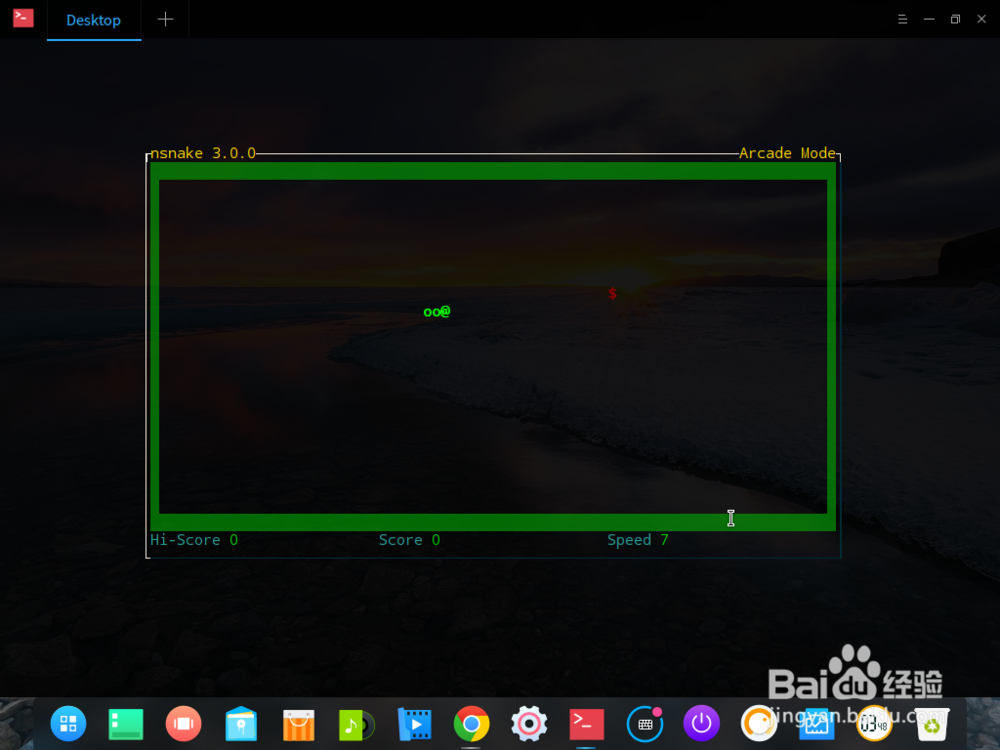Launch the orange App Store dock icon
This screenshot has width=1000, height=750.
pyautogui.click(x=298, y=725)
